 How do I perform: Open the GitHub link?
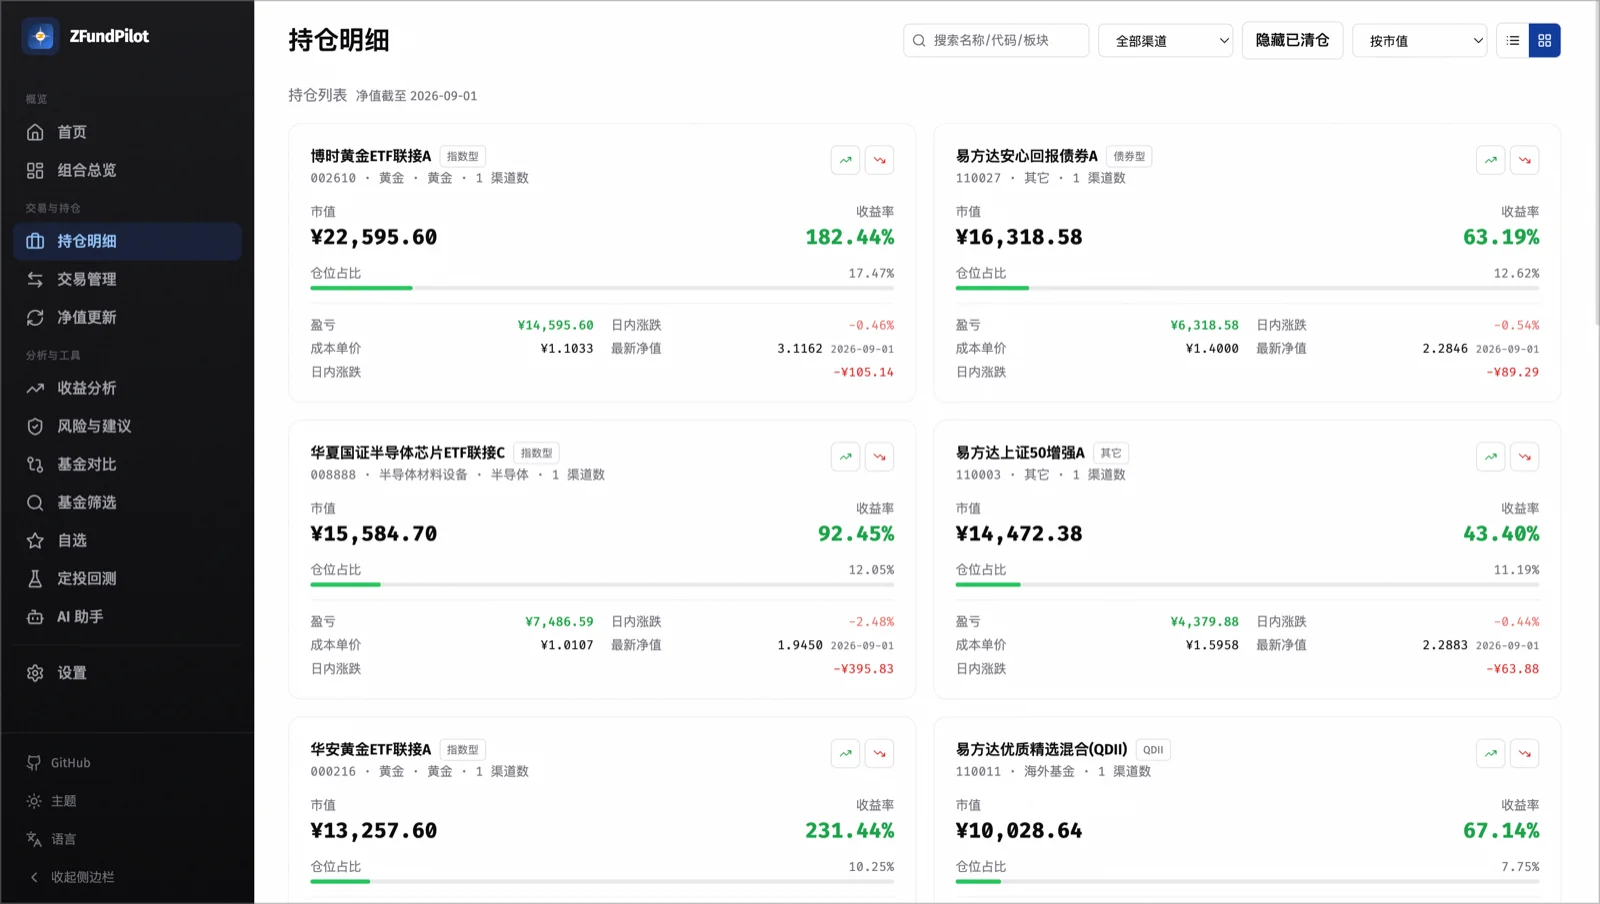pyautogui.click(x=127, y=763)
